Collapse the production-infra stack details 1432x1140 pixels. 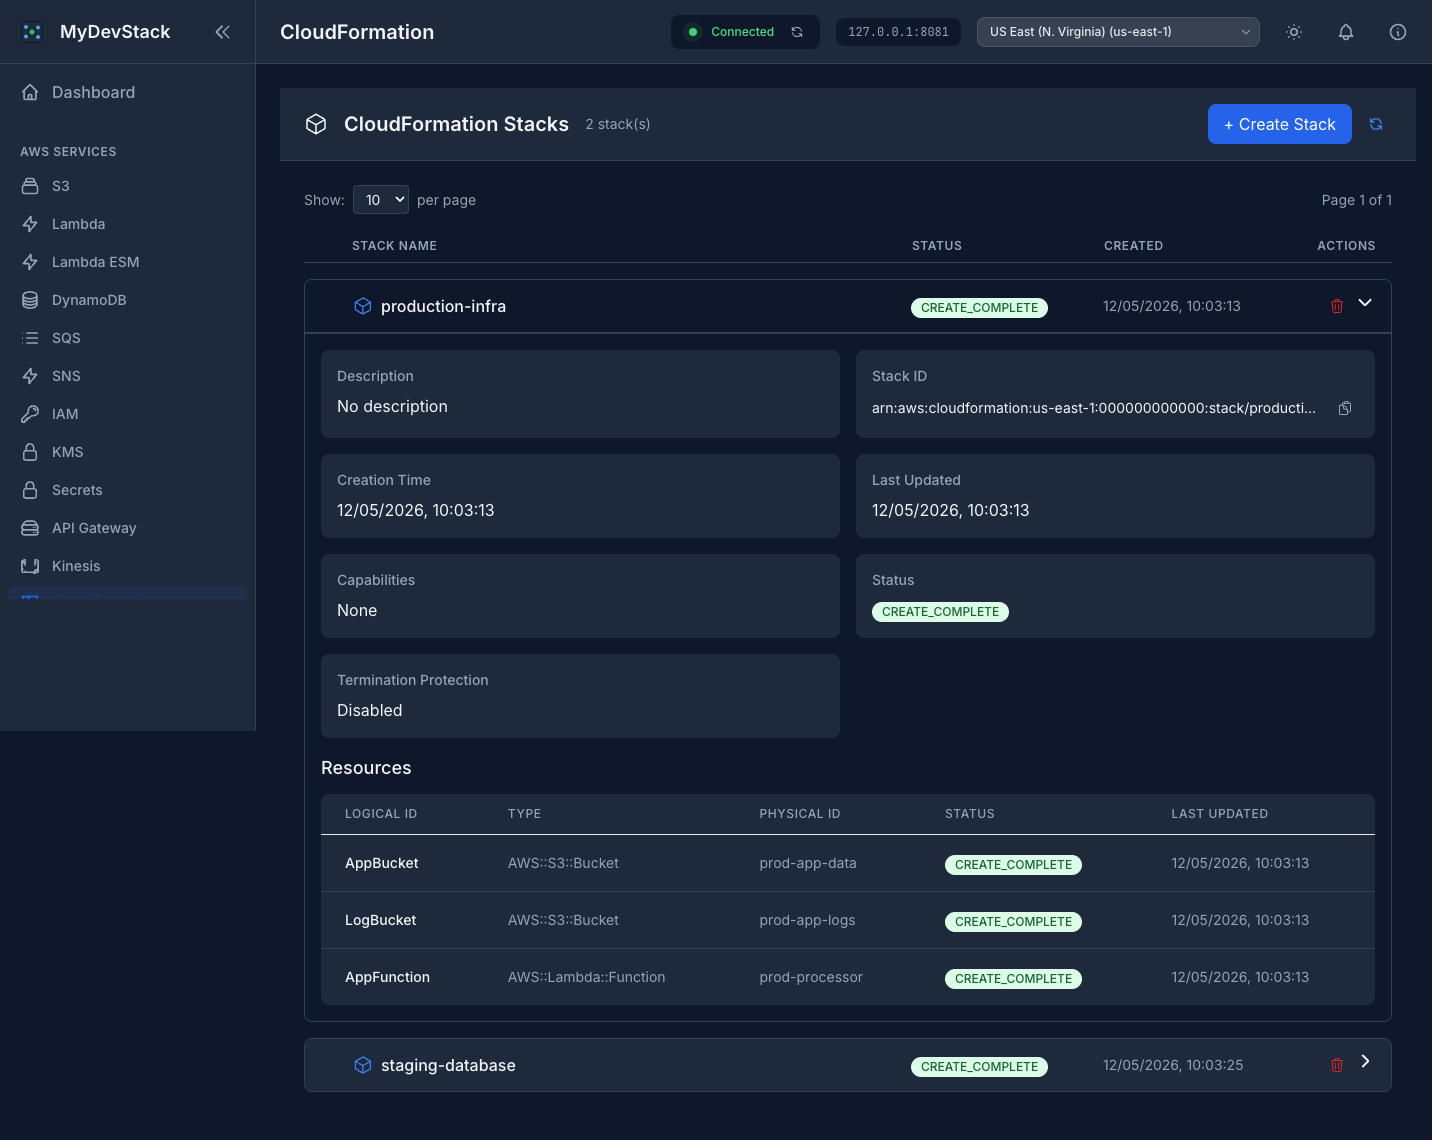pyautogui.click(x=1365, y=303)
